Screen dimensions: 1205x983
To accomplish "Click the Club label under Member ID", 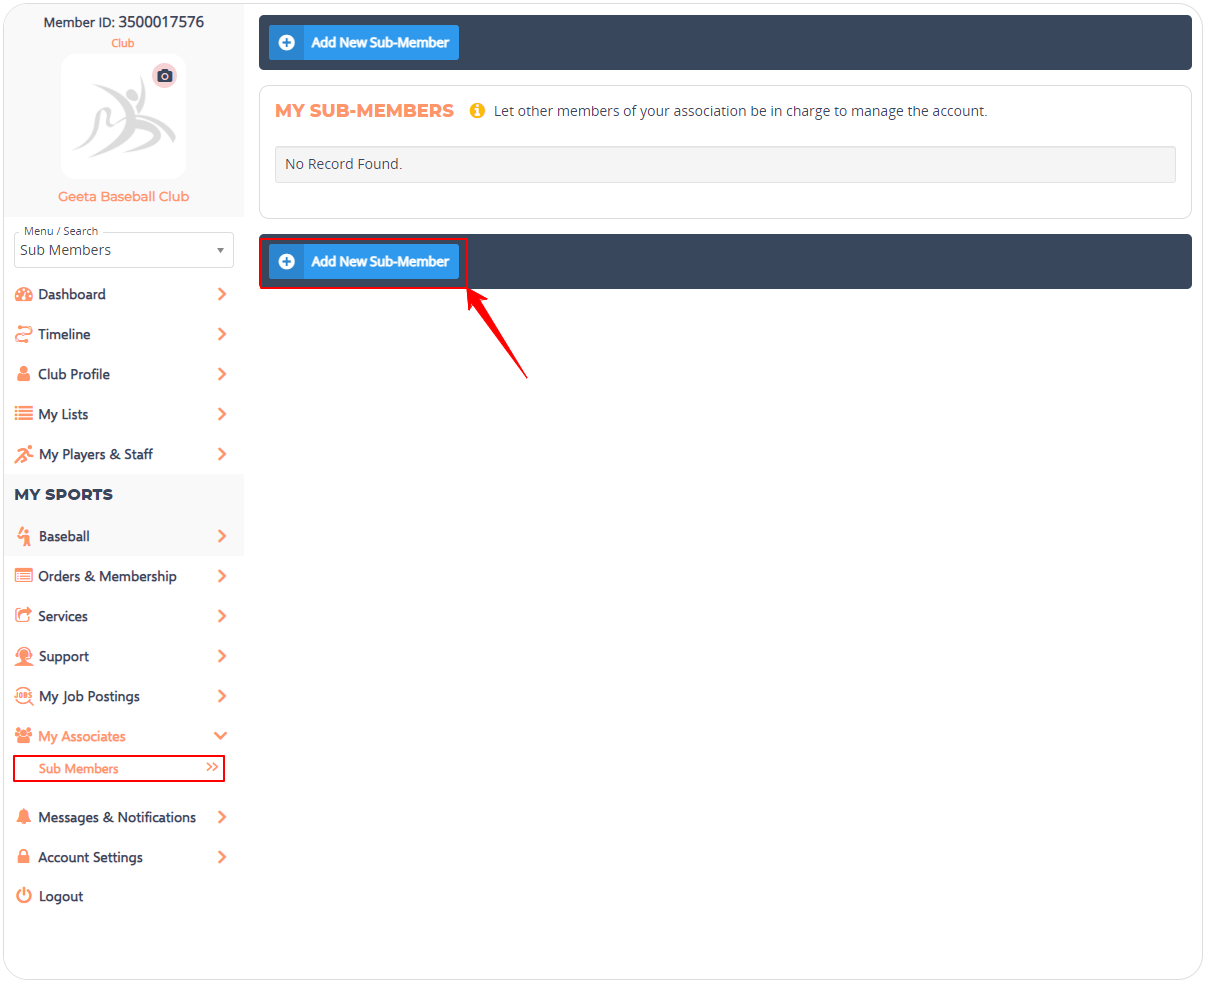I will point(123,43).
